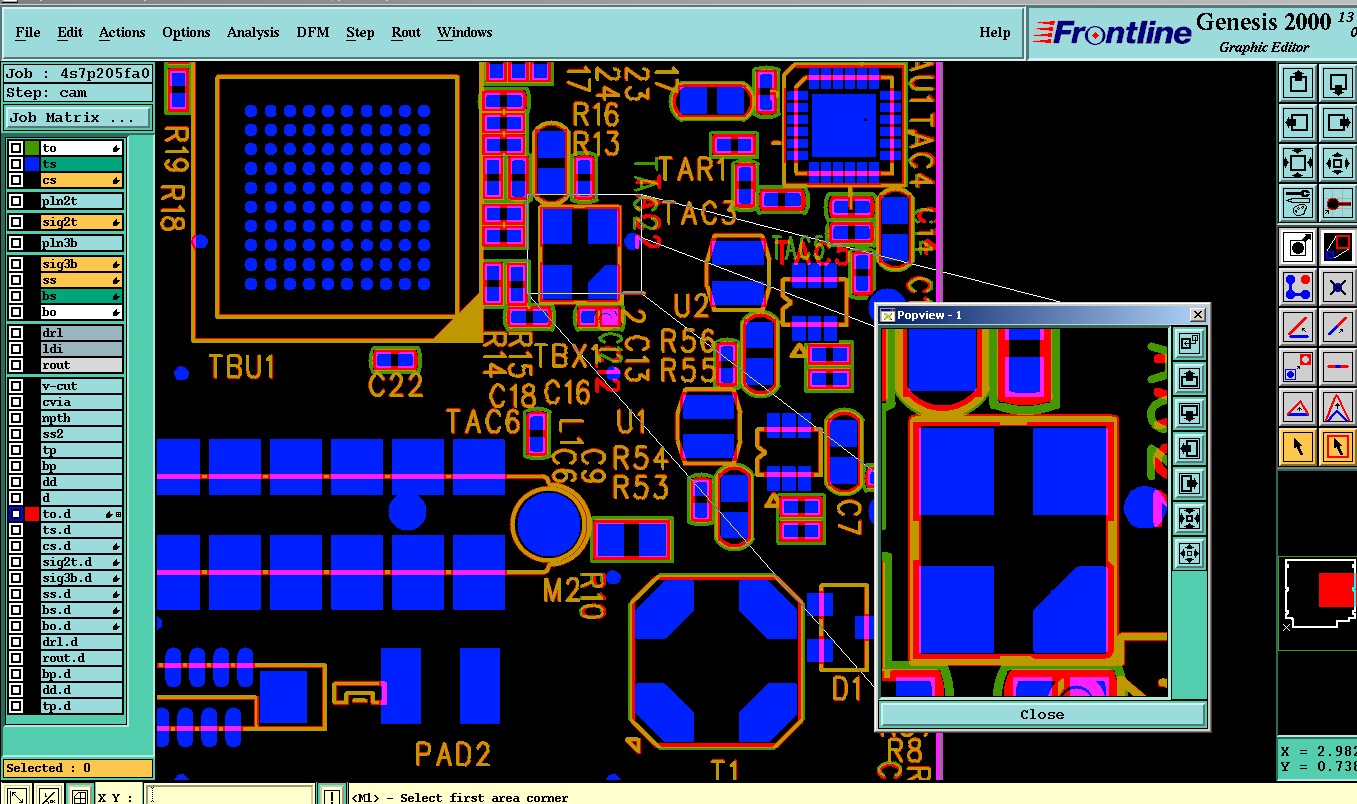The width and height of the screenshot is (1357, 804).
Task: Click the double nested triangle icon
Action: [1338, 406]
